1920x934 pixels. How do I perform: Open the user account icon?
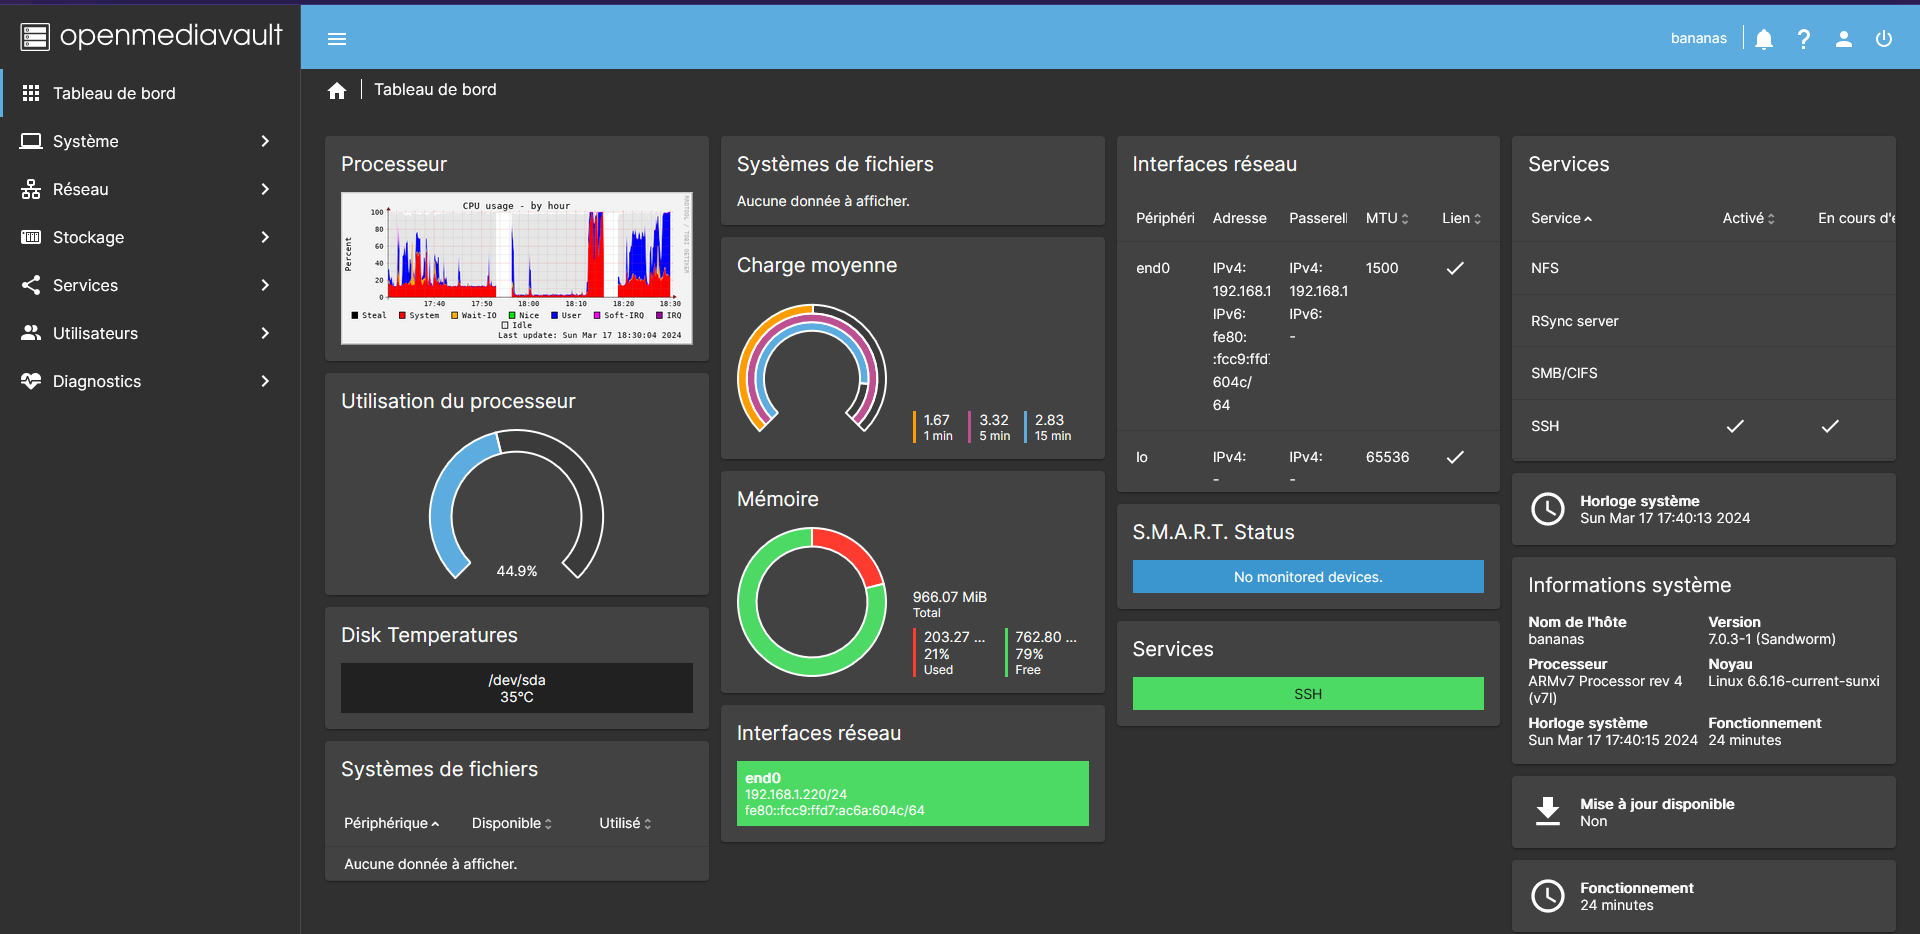tap(1844, 38)
